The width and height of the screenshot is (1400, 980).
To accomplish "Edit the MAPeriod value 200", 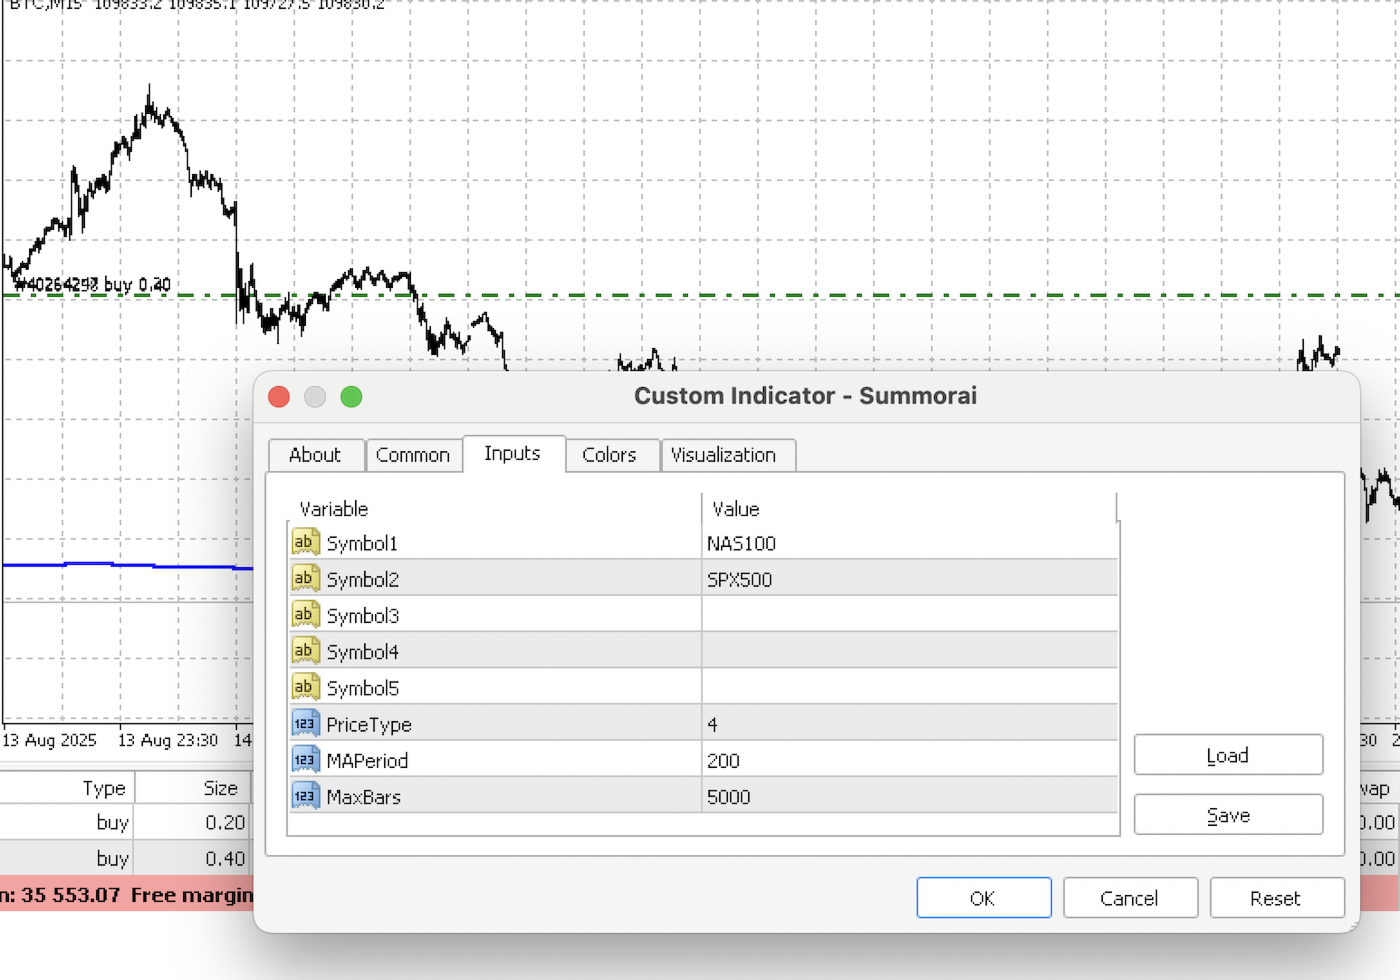I will (909, 760).
